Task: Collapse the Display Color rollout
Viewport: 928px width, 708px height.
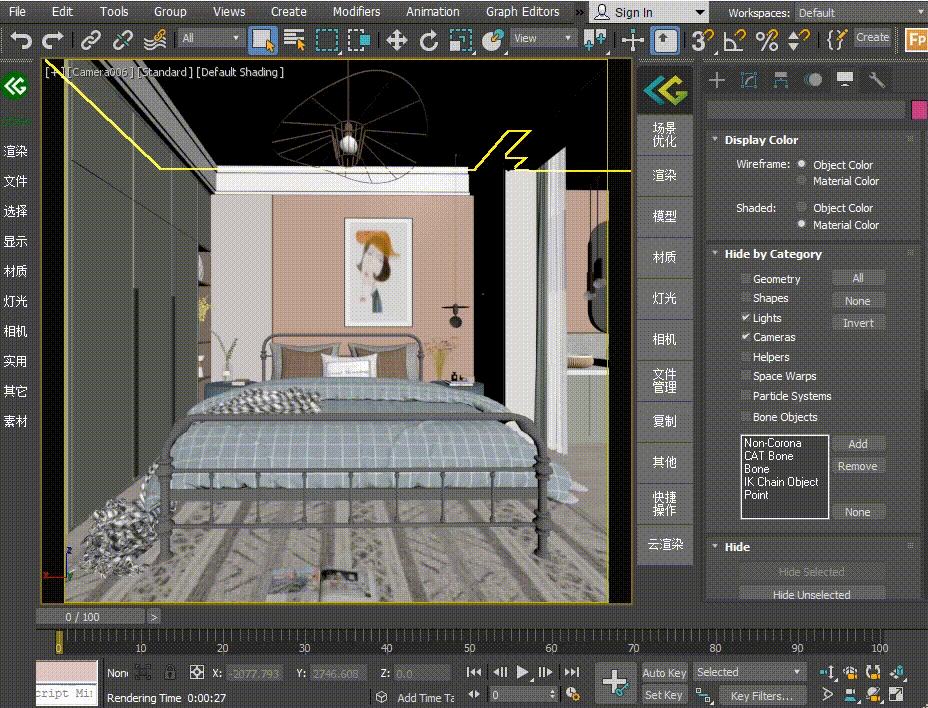Action: coord(761,140)
